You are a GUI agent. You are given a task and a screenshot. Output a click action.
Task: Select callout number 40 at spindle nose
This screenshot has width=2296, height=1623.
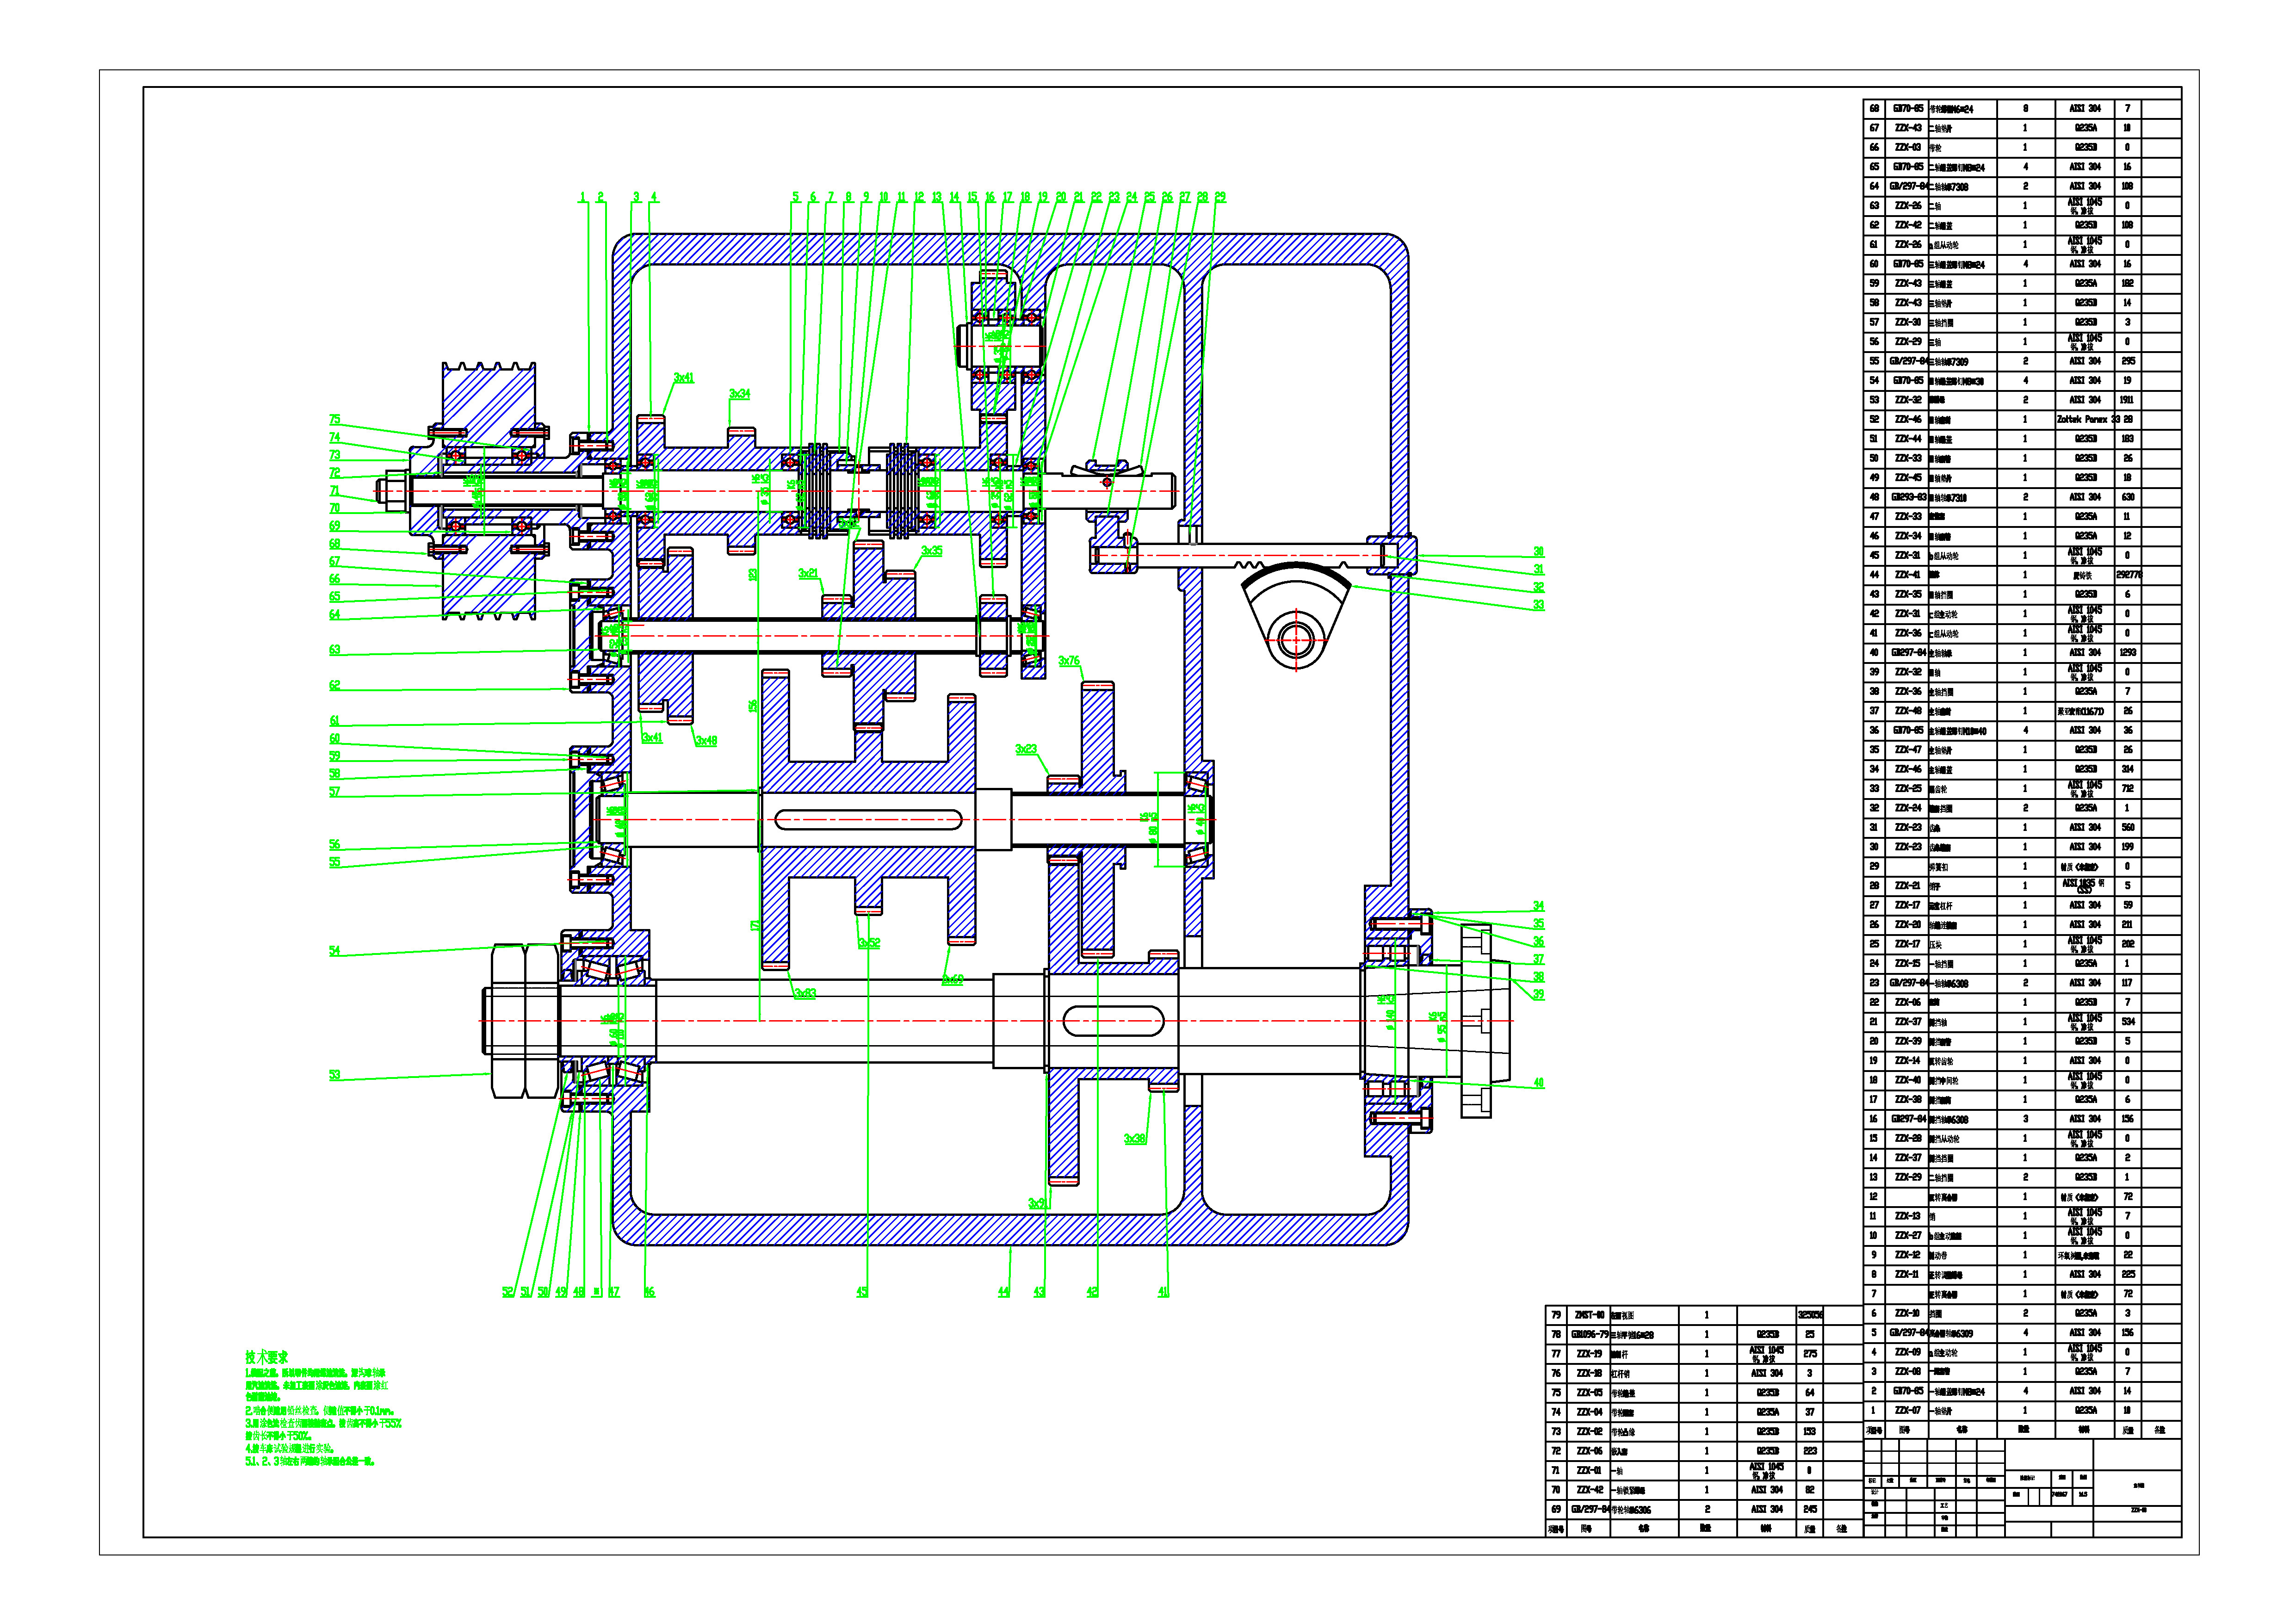pos(1538,1083)
